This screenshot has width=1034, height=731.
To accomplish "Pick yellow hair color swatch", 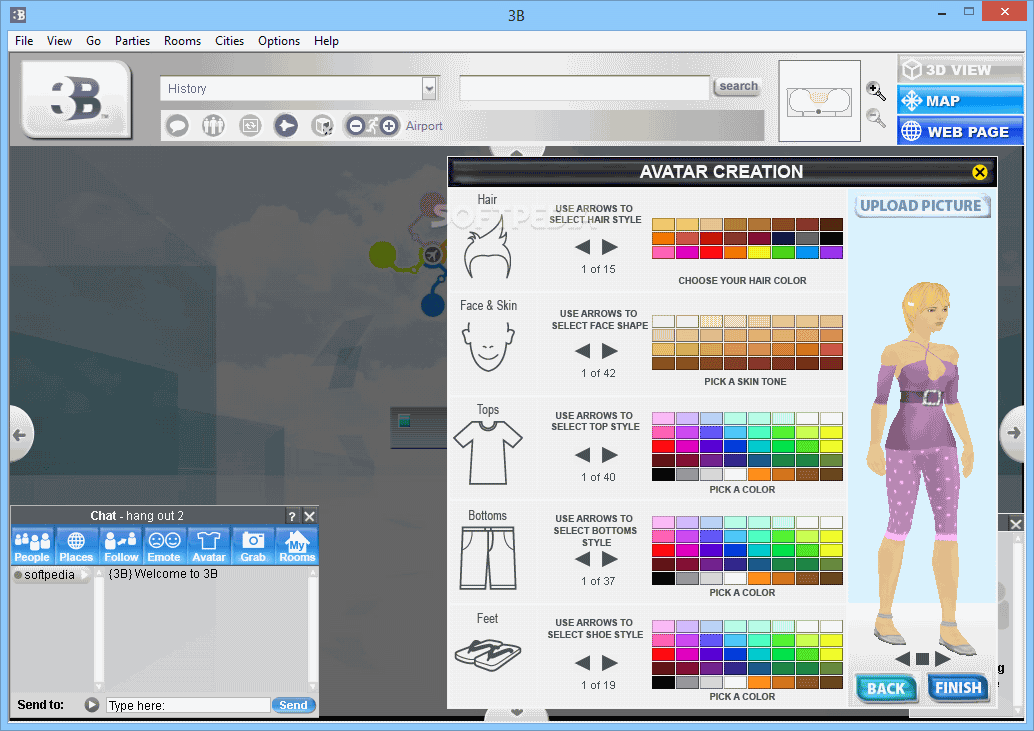I will tap(760, 252).
